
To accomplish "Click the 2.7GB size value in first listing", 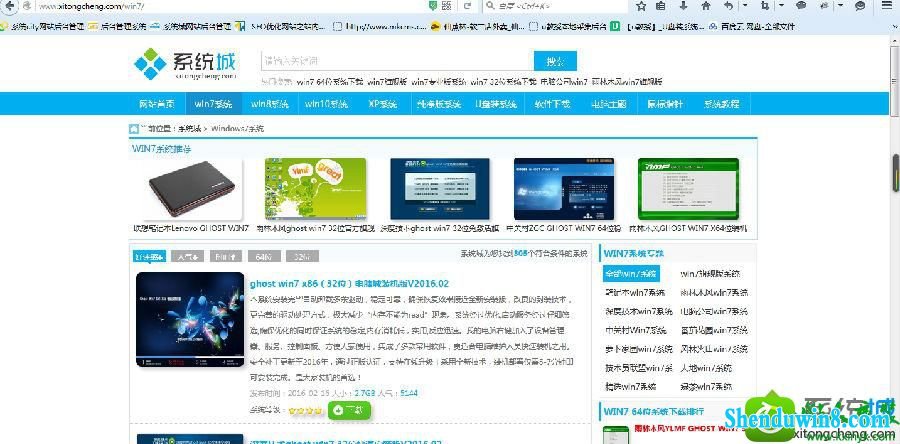I will [364, 393].
